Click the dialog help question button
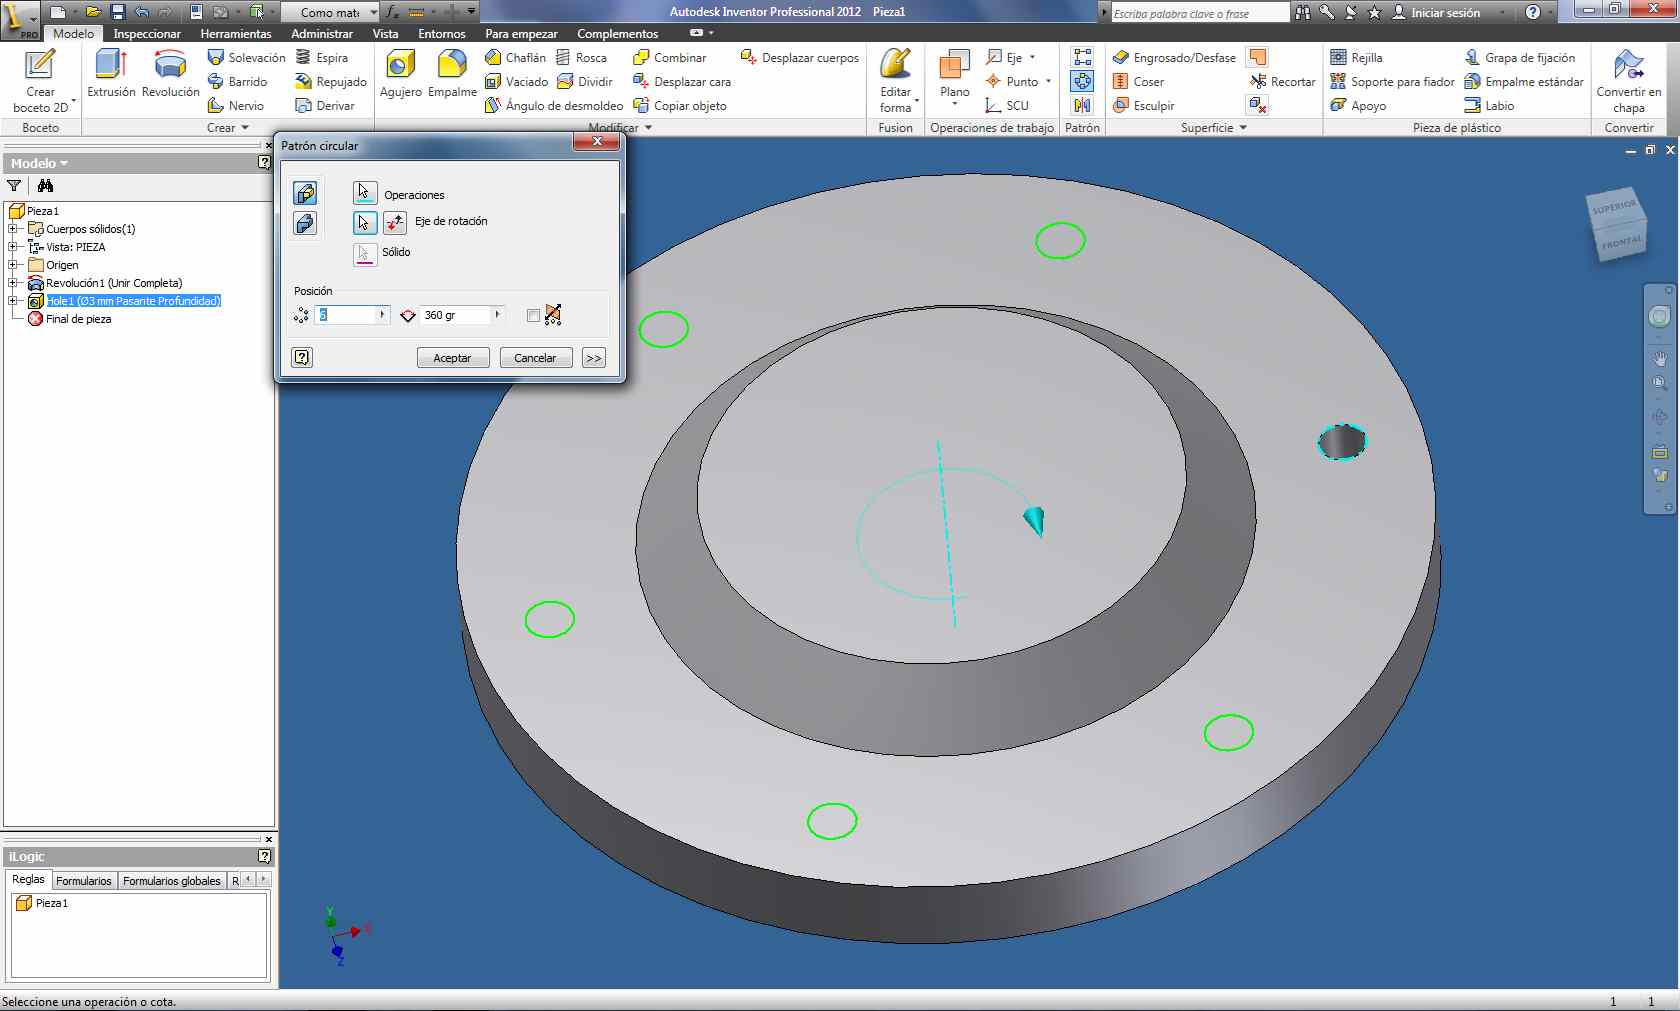 [x=302, y=358]
